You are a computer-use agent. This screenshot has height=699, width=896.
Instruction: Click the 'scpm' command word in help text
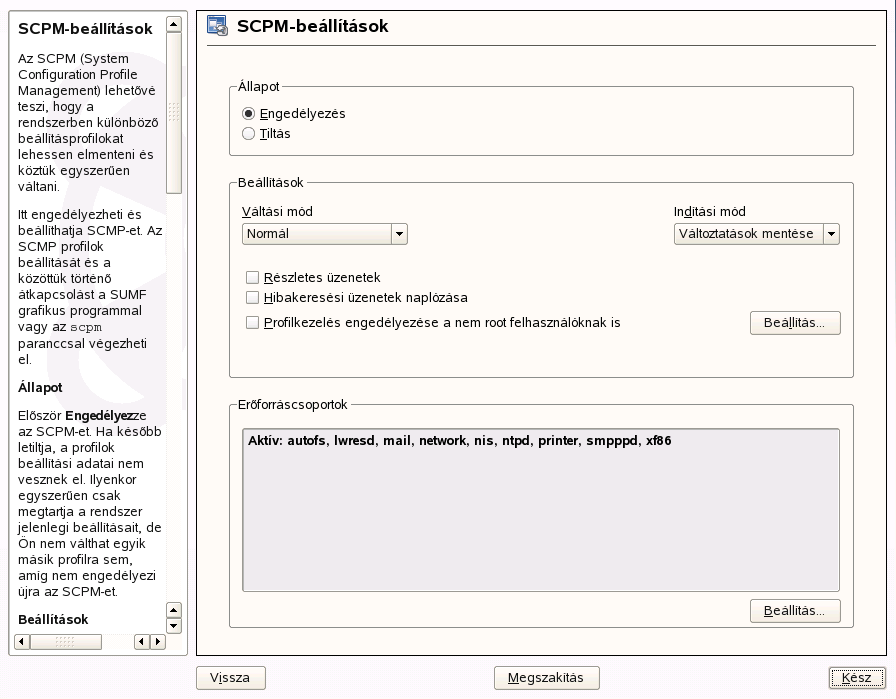pyautogui.click(x=86, y=327)
